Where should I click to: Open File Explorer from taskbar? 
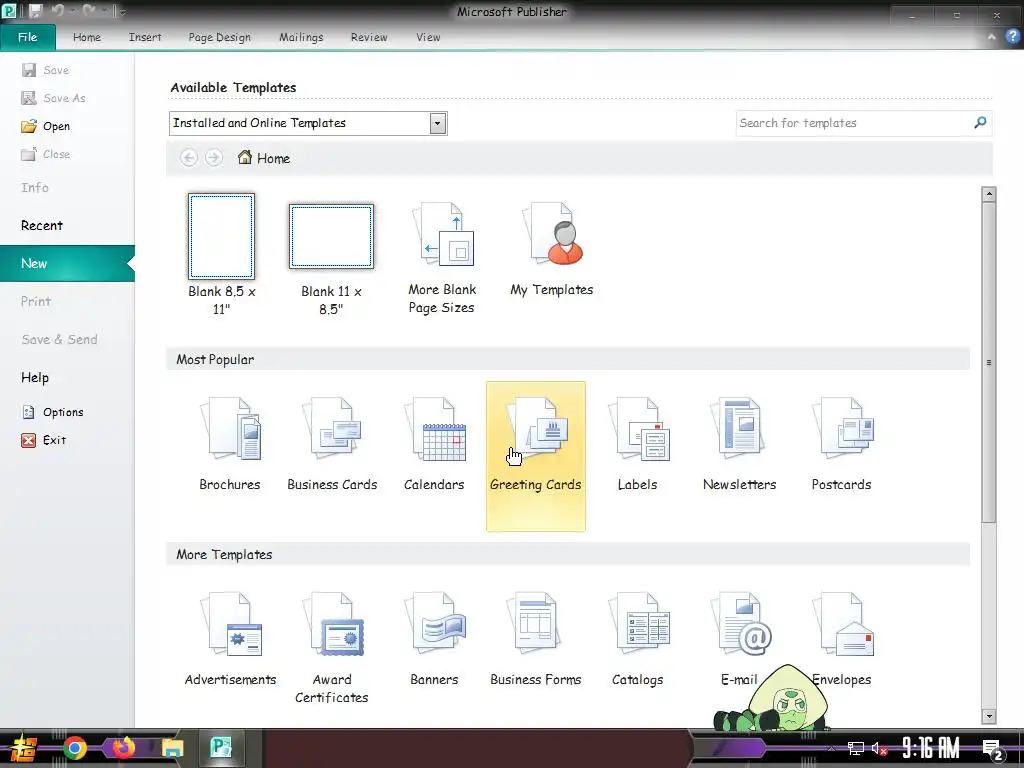[x=173, y=748]
